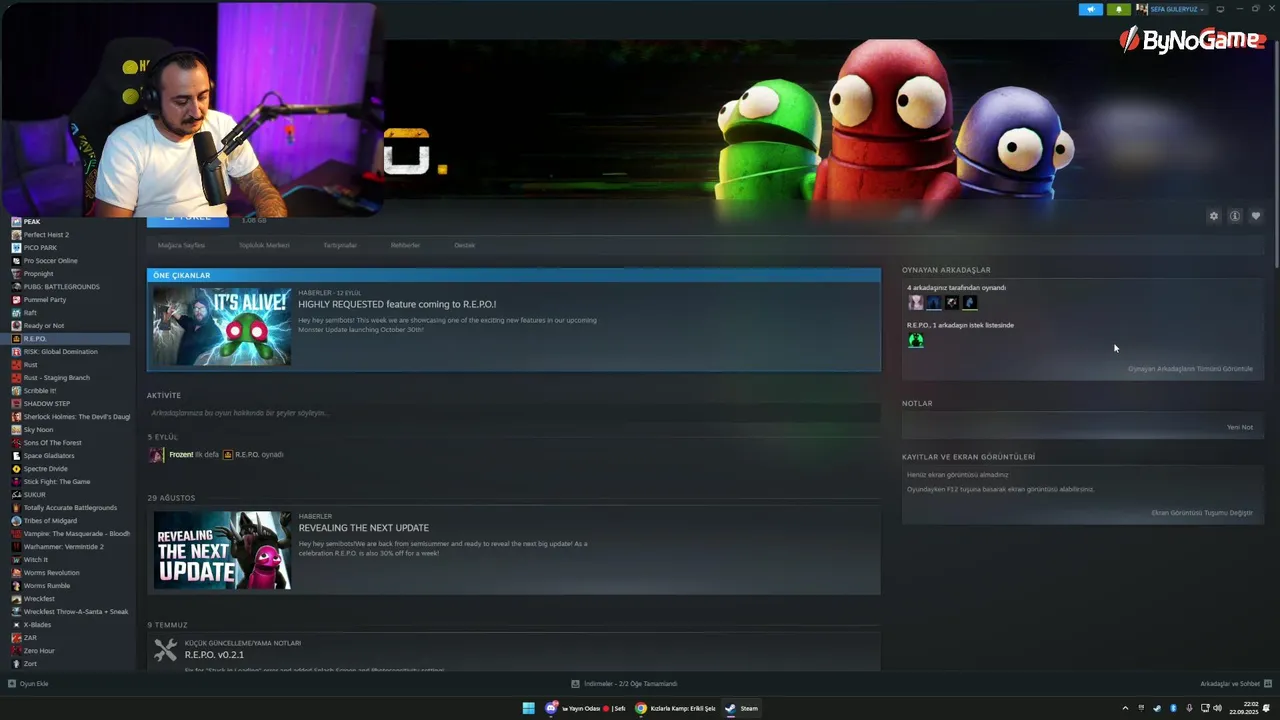Click the Pummel Party game icon

tap(16, 300)
